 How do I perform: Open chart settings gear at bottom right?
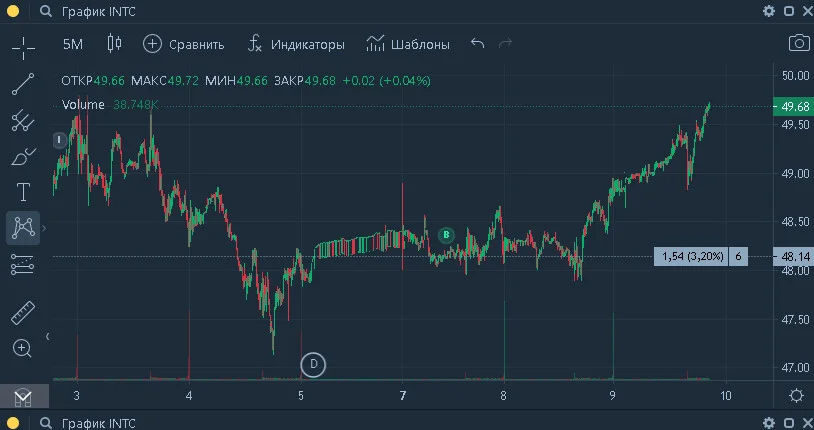(x=796, y=396)
